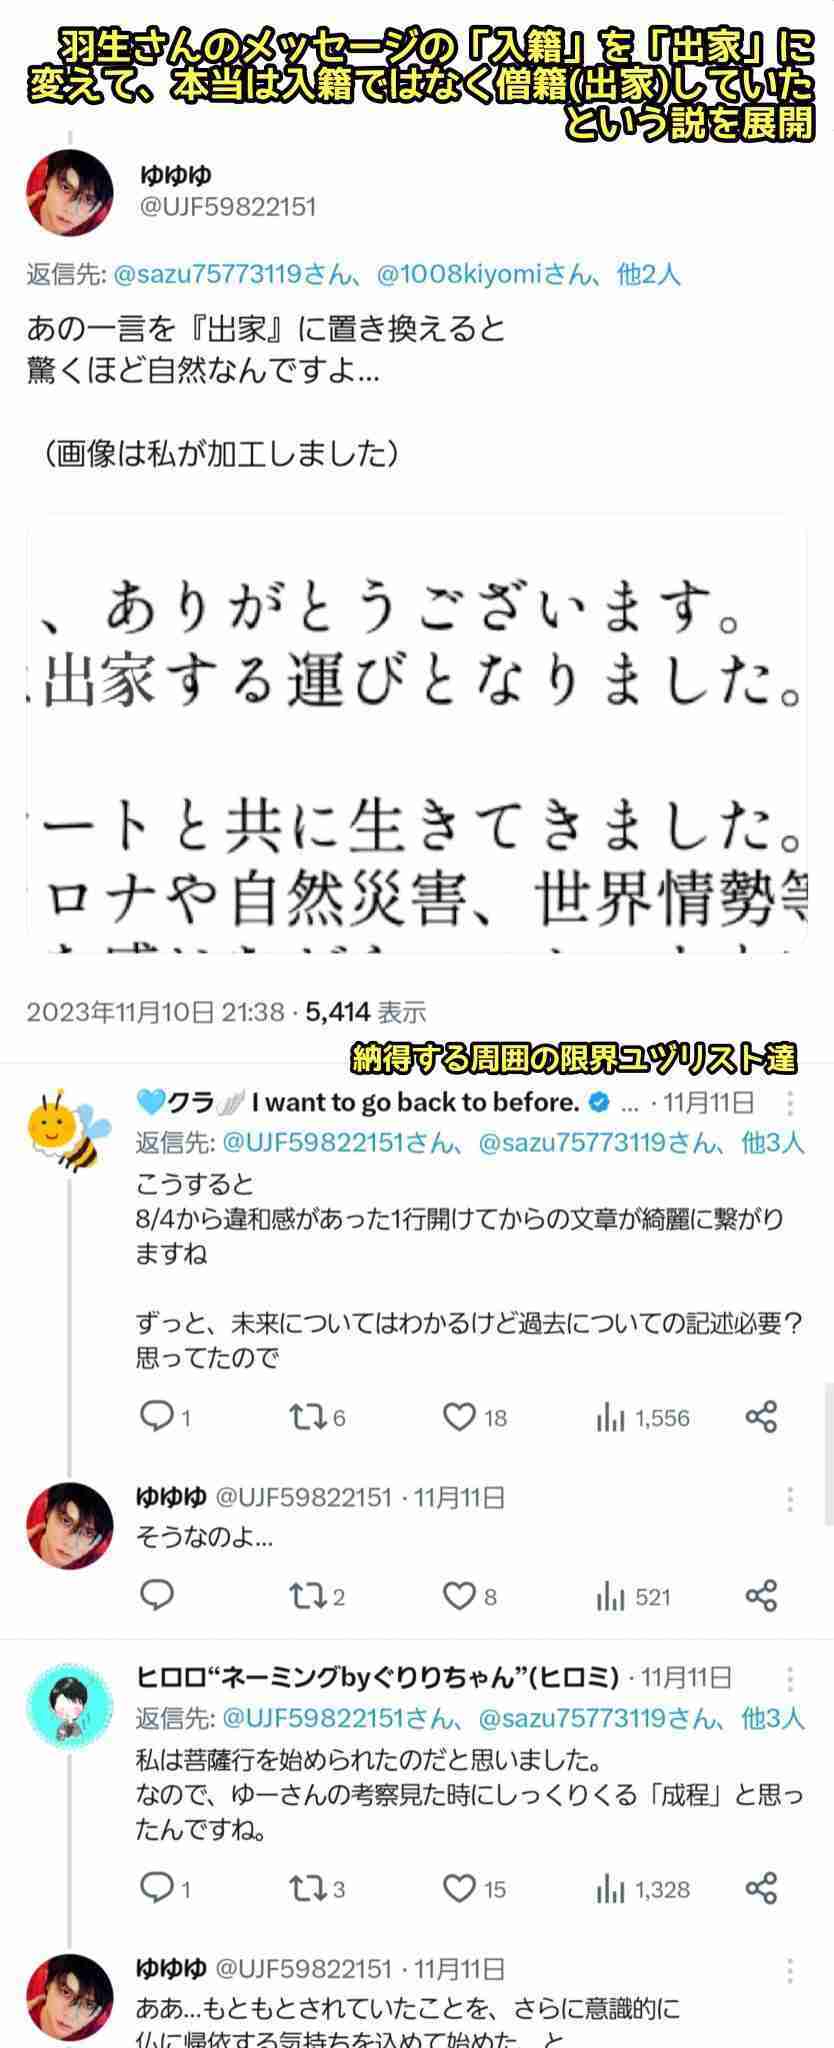The height and width of the screenshot is (2048, 834).
Task: Open view stats showing 1,556 impressions
Action: (642, 1417)
